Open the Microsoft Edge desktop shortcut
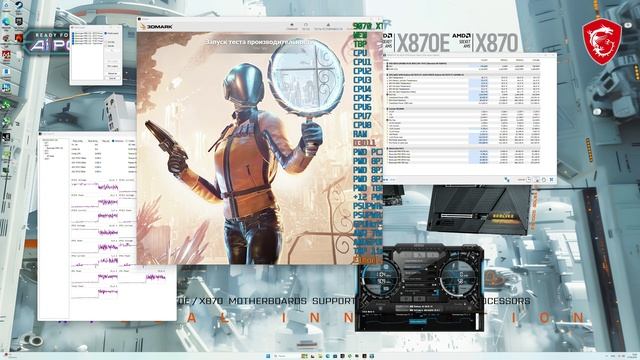The image size is (640, 360). click(x=6, y=21)
